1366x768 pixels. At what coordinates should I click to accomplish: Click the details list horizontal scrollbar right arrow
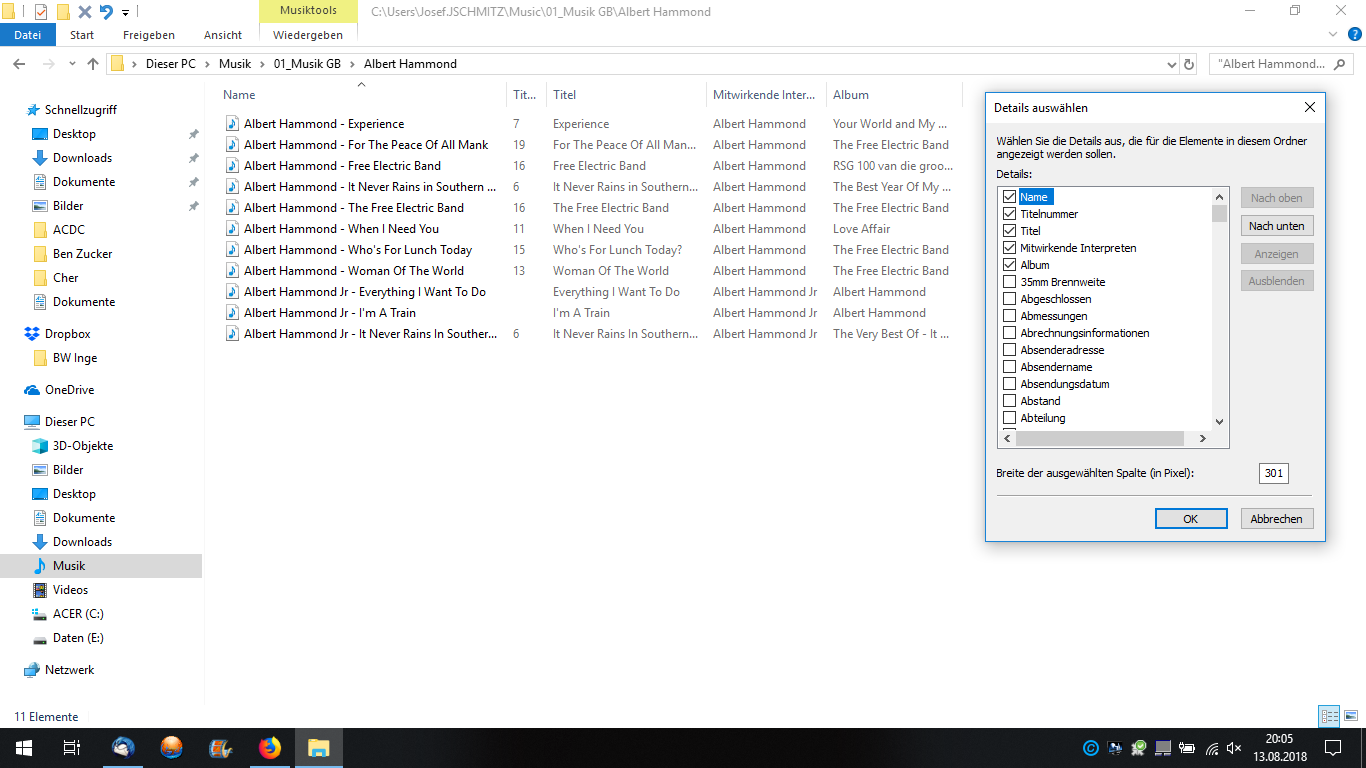[1203, 439]
